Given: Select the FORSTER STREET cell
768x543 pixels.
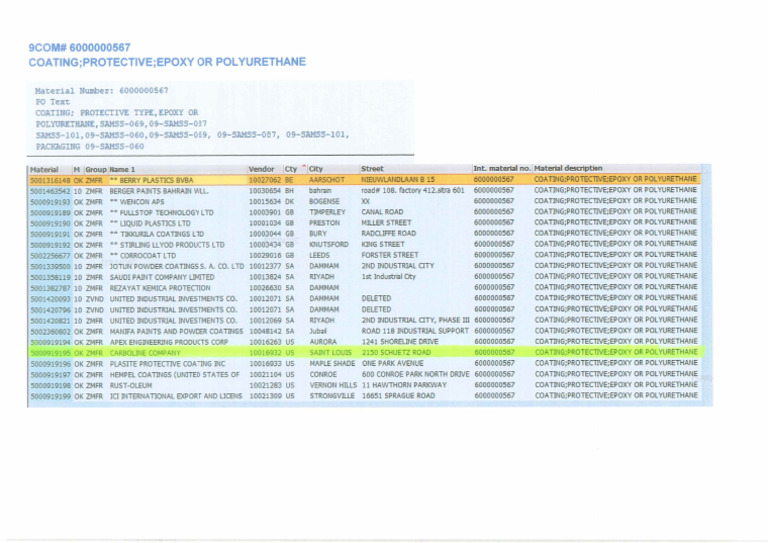Looking at the screenshot, I should click(x=390, y=255).
